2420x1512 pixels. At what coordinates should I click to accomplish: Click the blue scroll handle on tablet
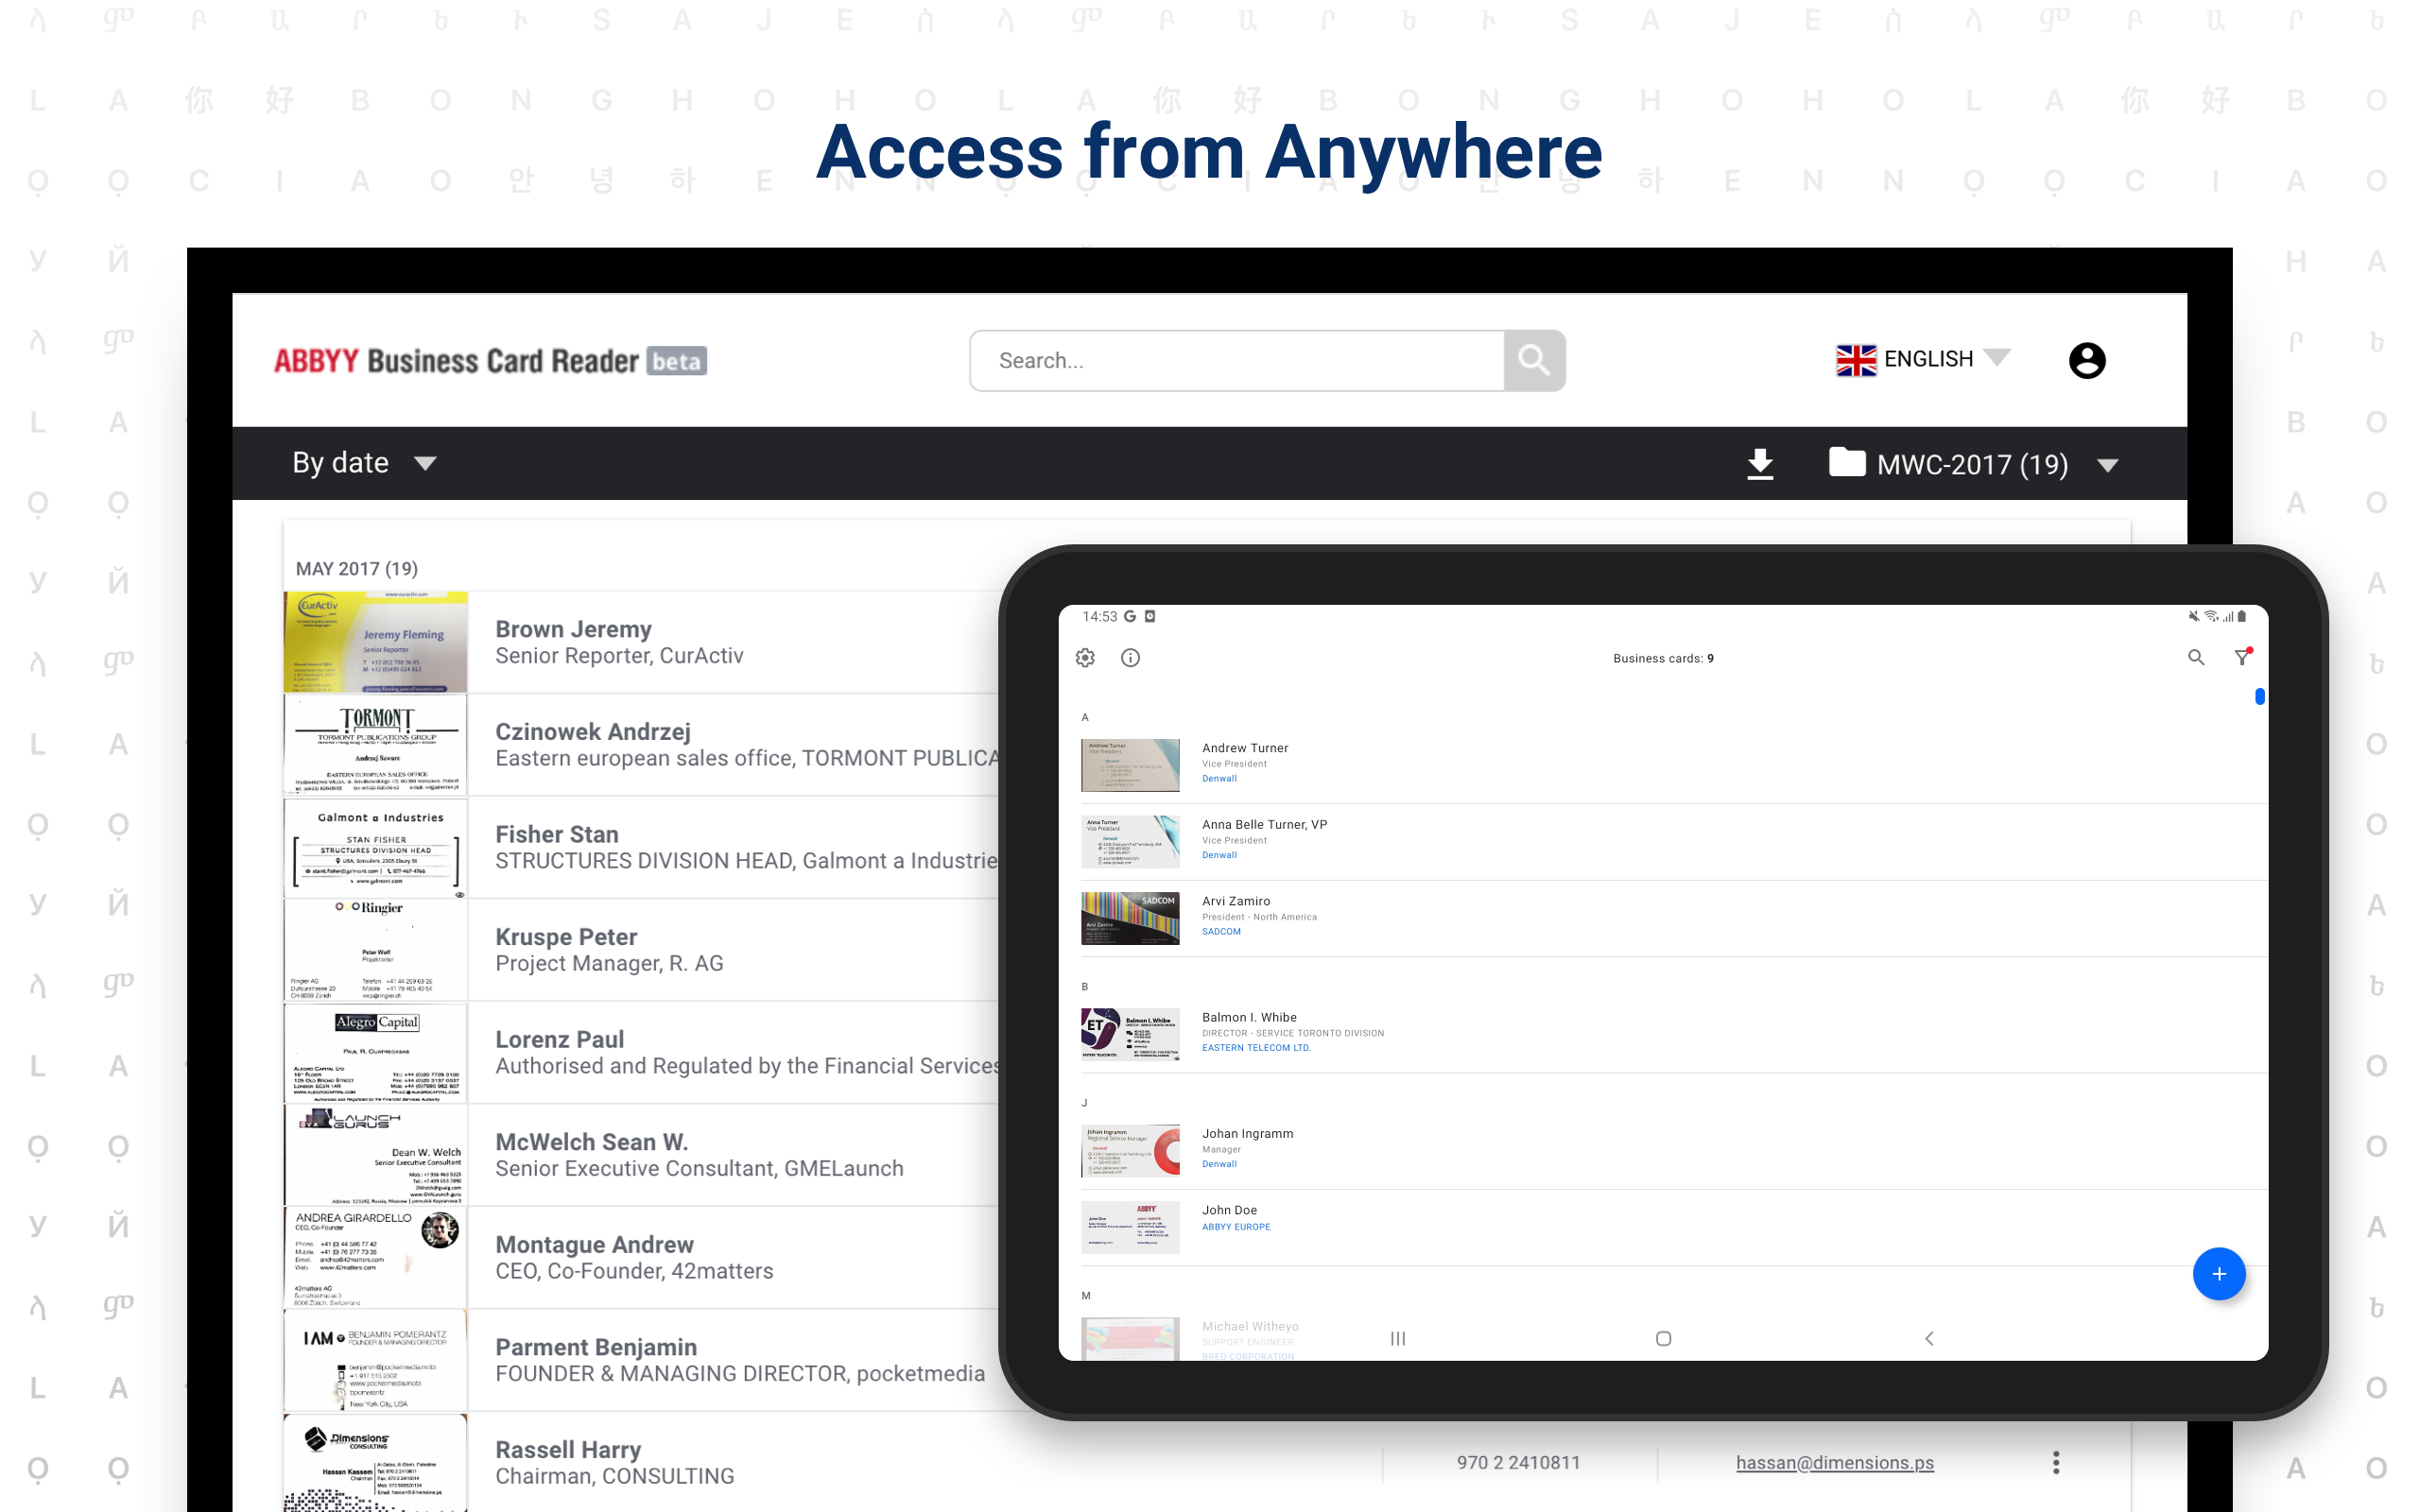click(x=2259, y=696)
